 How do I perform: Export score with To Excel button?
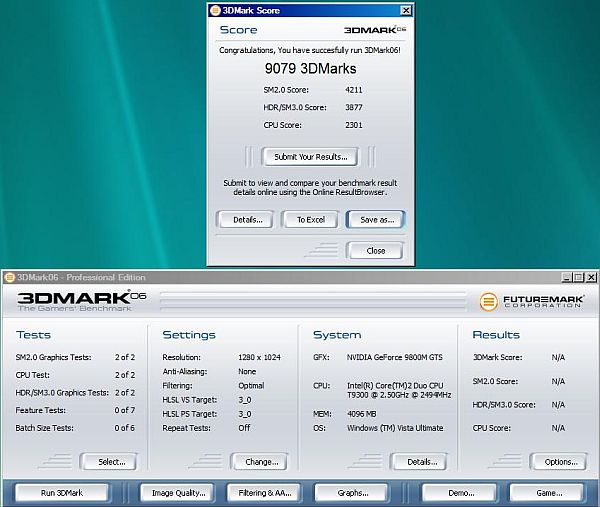coord(310,220)
